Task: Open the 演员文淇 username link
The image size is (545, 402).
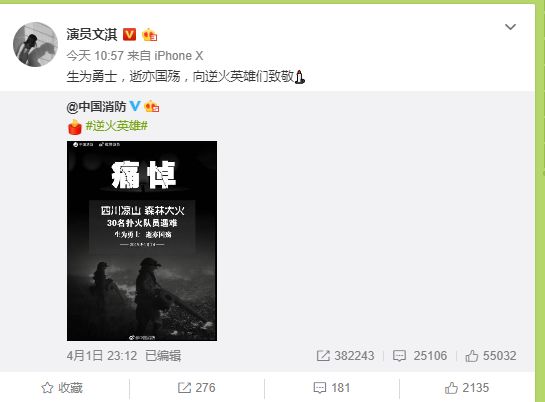Action: (x=92, y=34)
